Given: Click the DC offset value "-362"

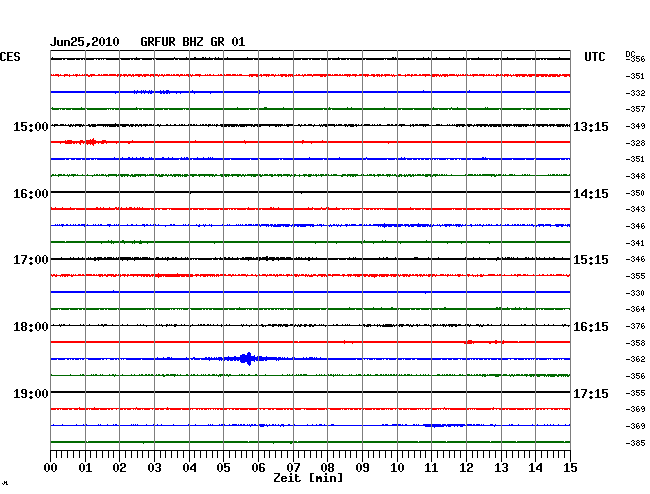Looking at the screenshot, I should tap(635, 359).
